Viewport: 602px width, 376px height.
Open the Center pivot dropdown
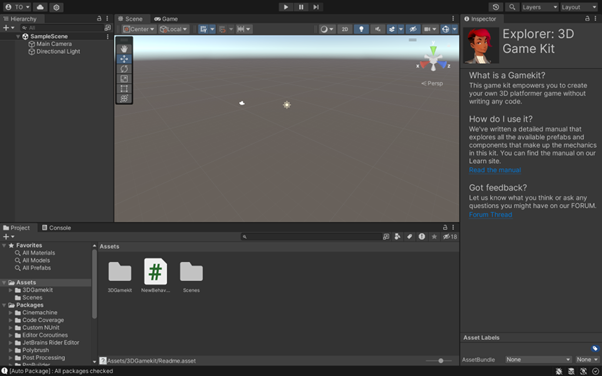[x=139, y=29]
